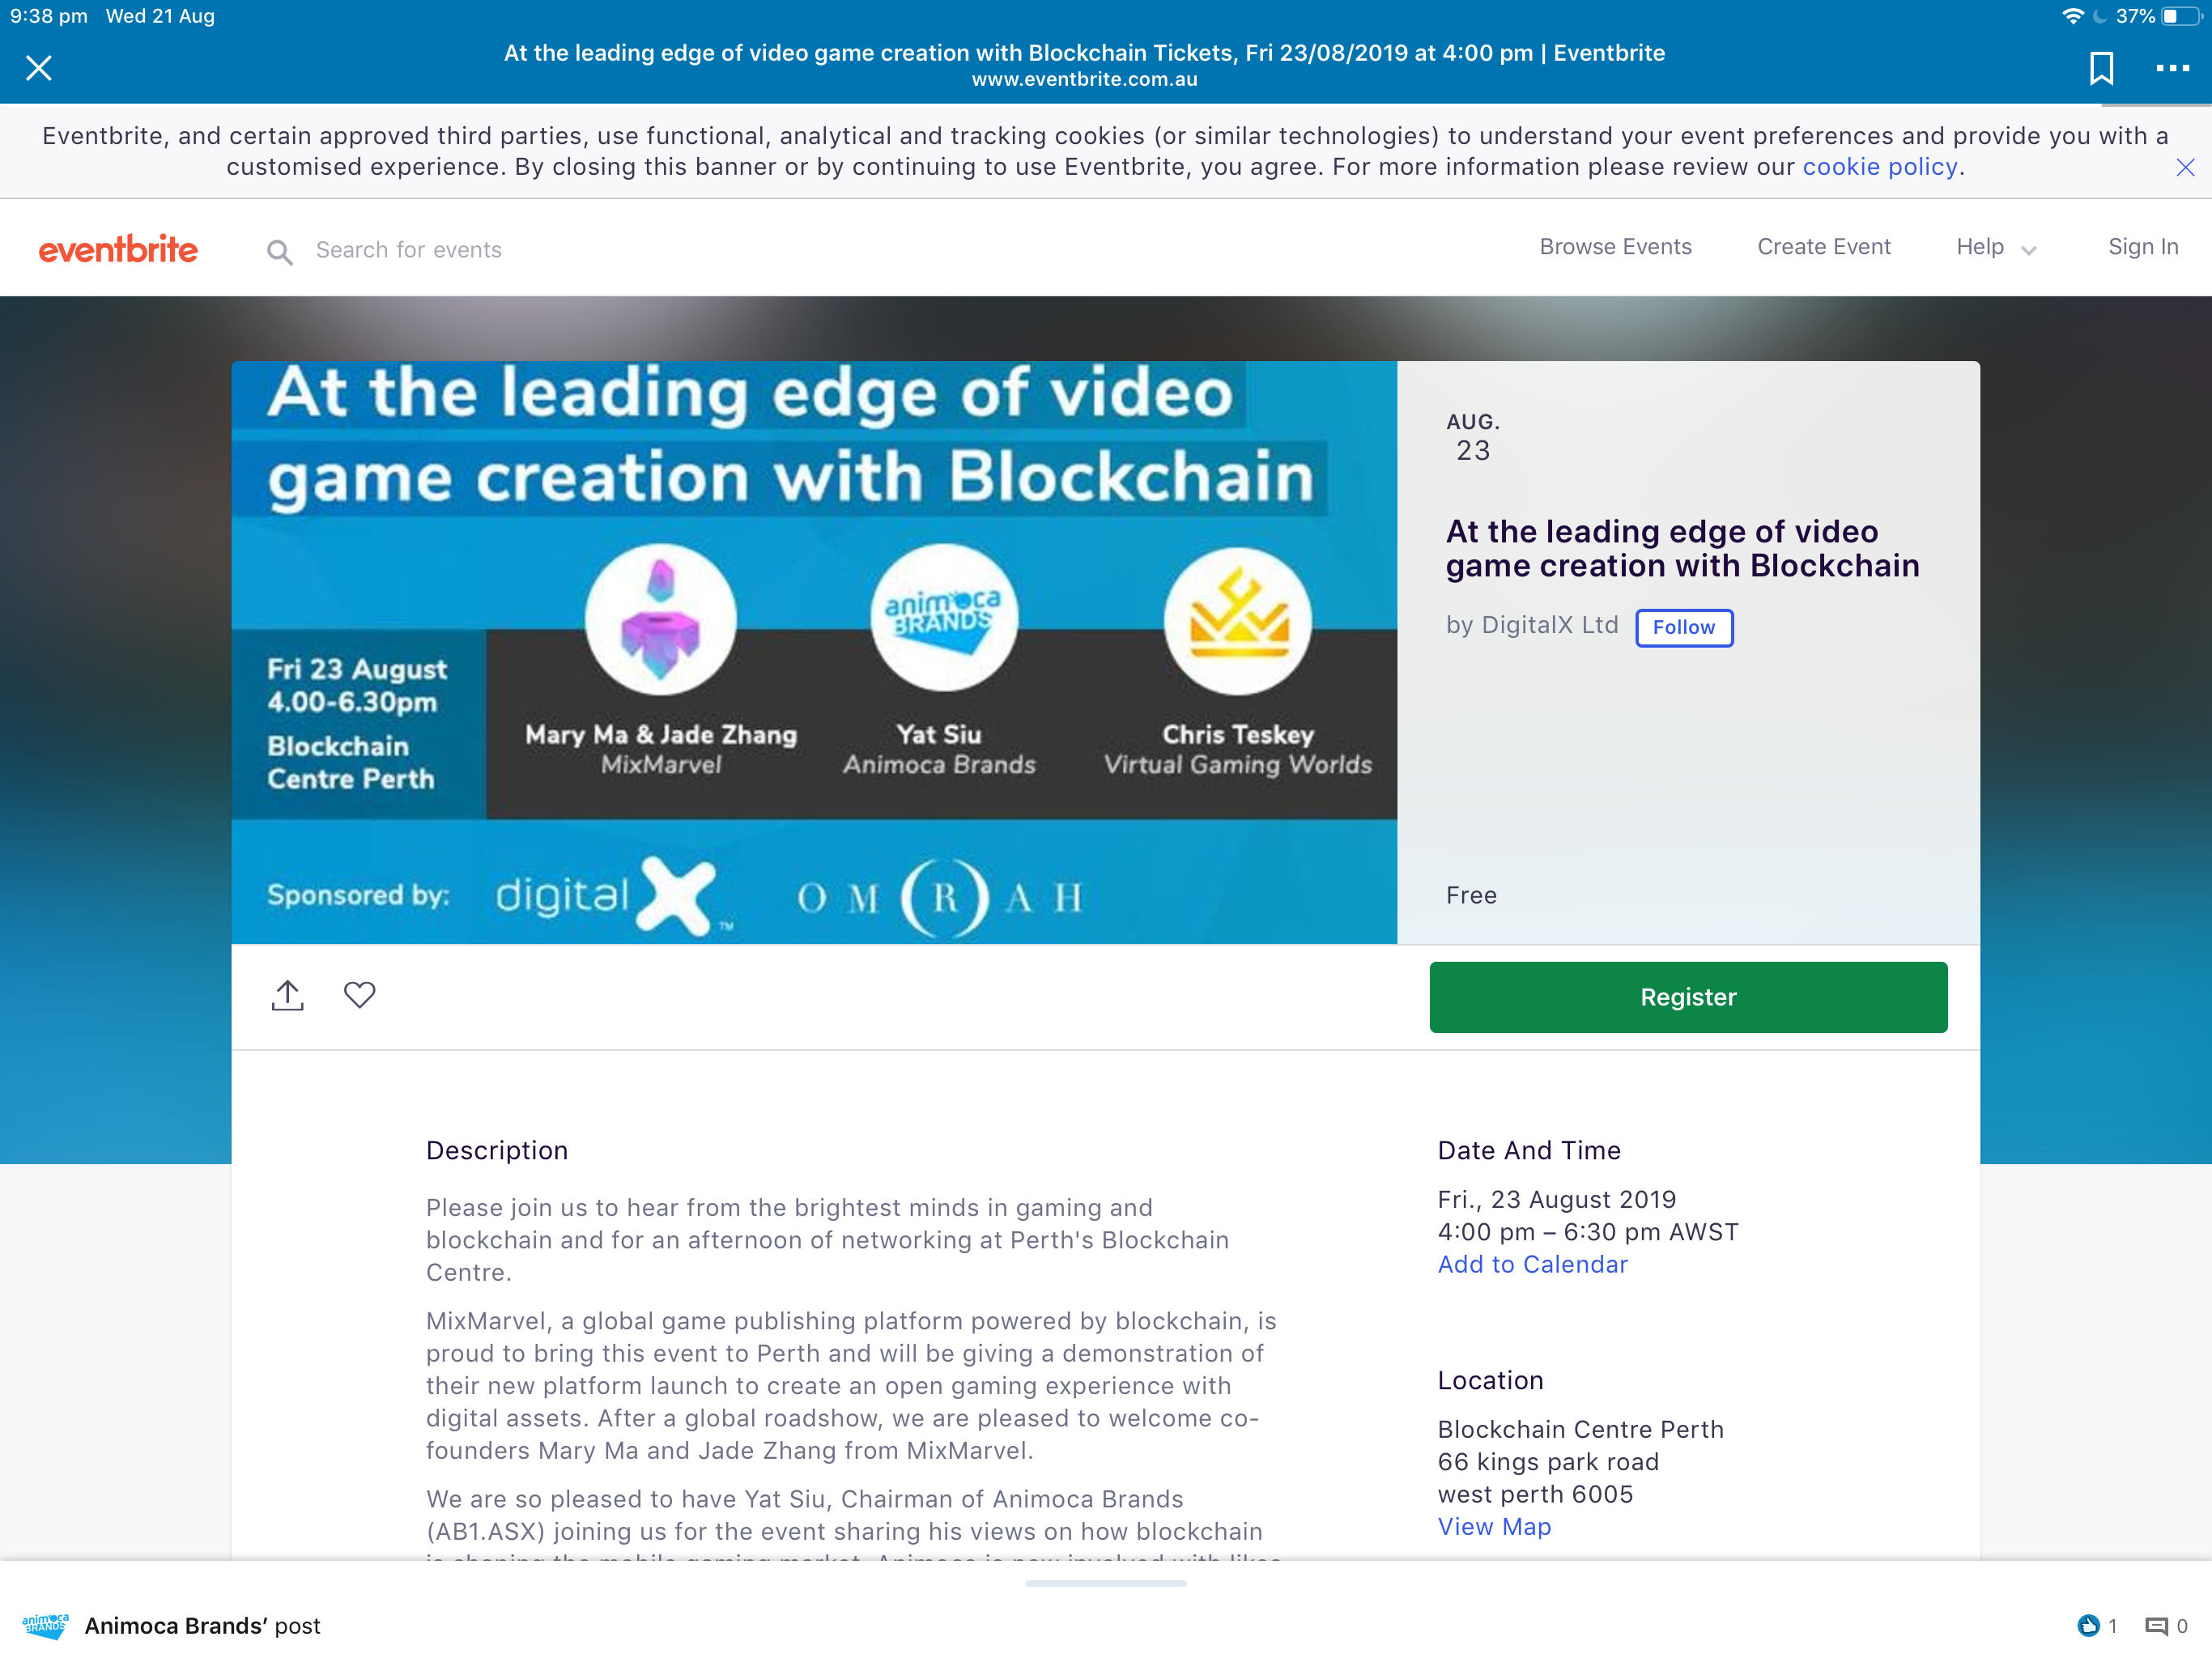Open post comments icon
Viewport: 2212px width, 1658px height.
[x=2156, y=1626]
